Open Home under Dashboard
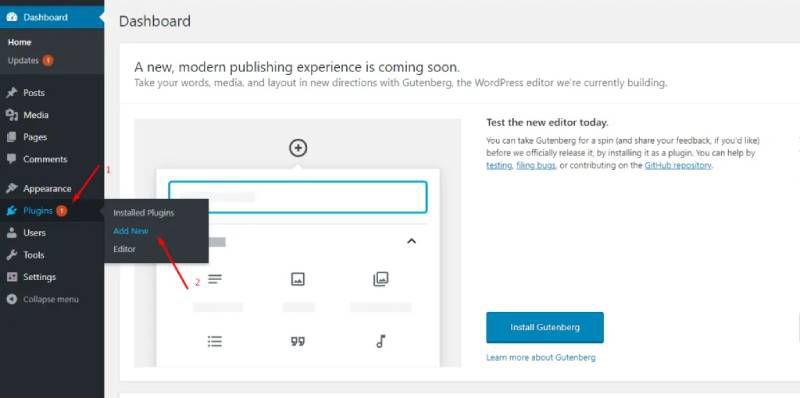The height and width of the screenshot is (398, 800). (19, 42)
